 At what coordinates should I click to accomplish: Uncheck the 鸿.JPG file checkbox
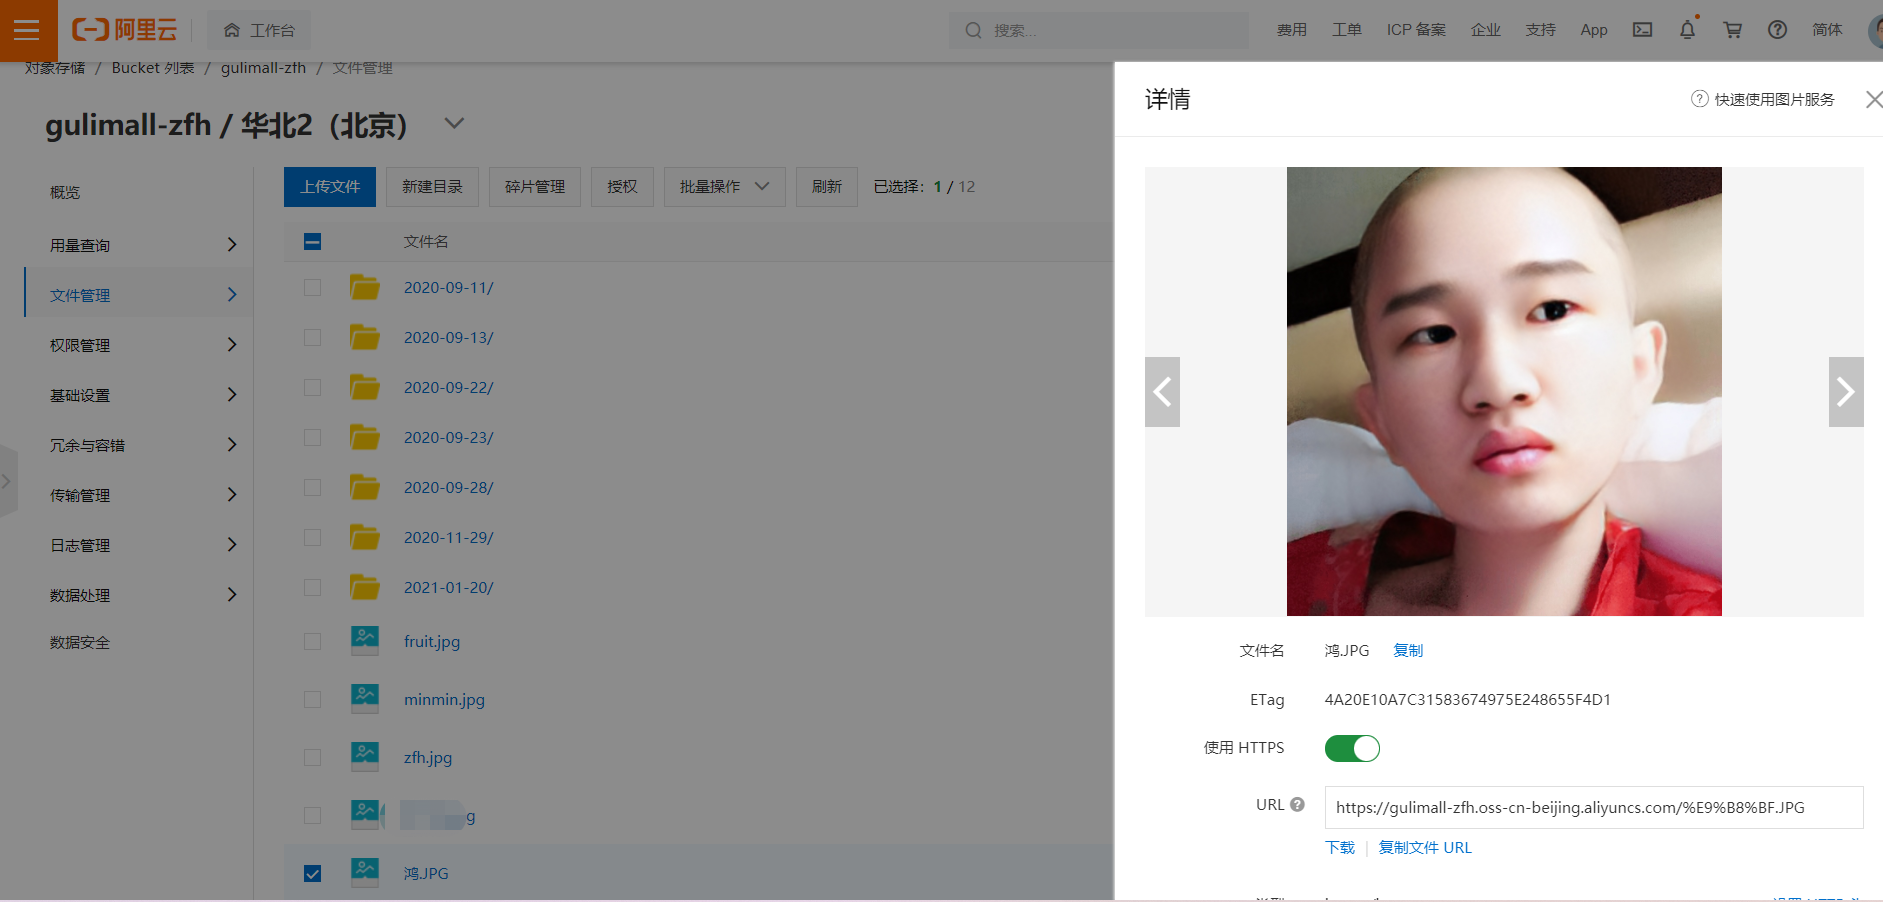(x=312, y=872)
